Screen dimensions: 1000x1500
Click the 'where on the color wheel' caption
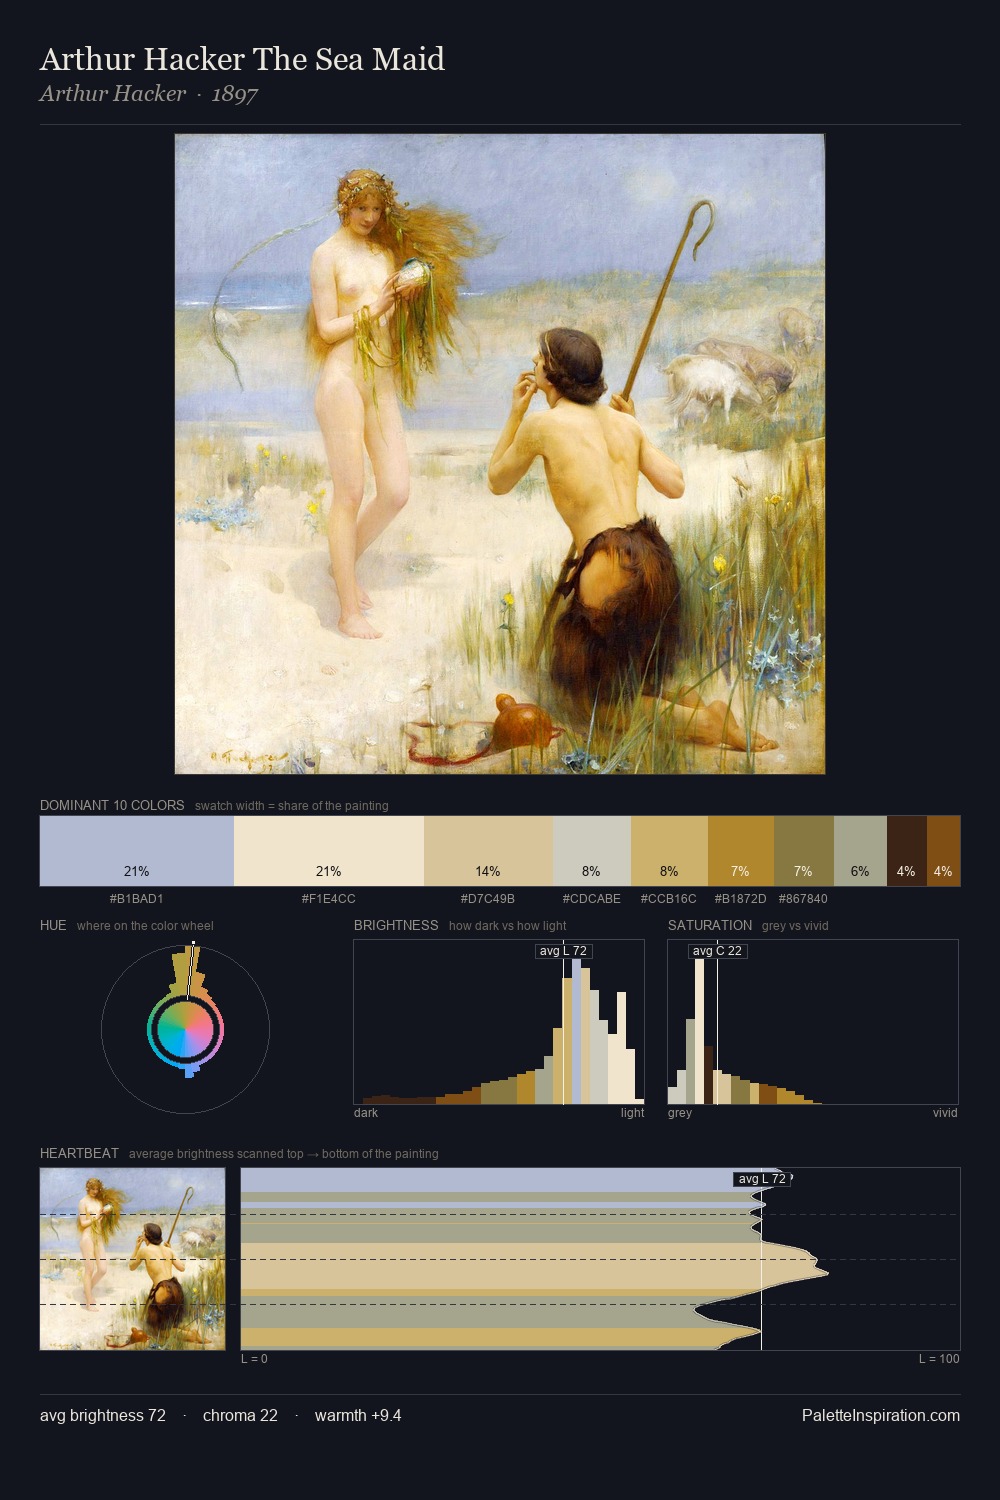tap(145, 926)
